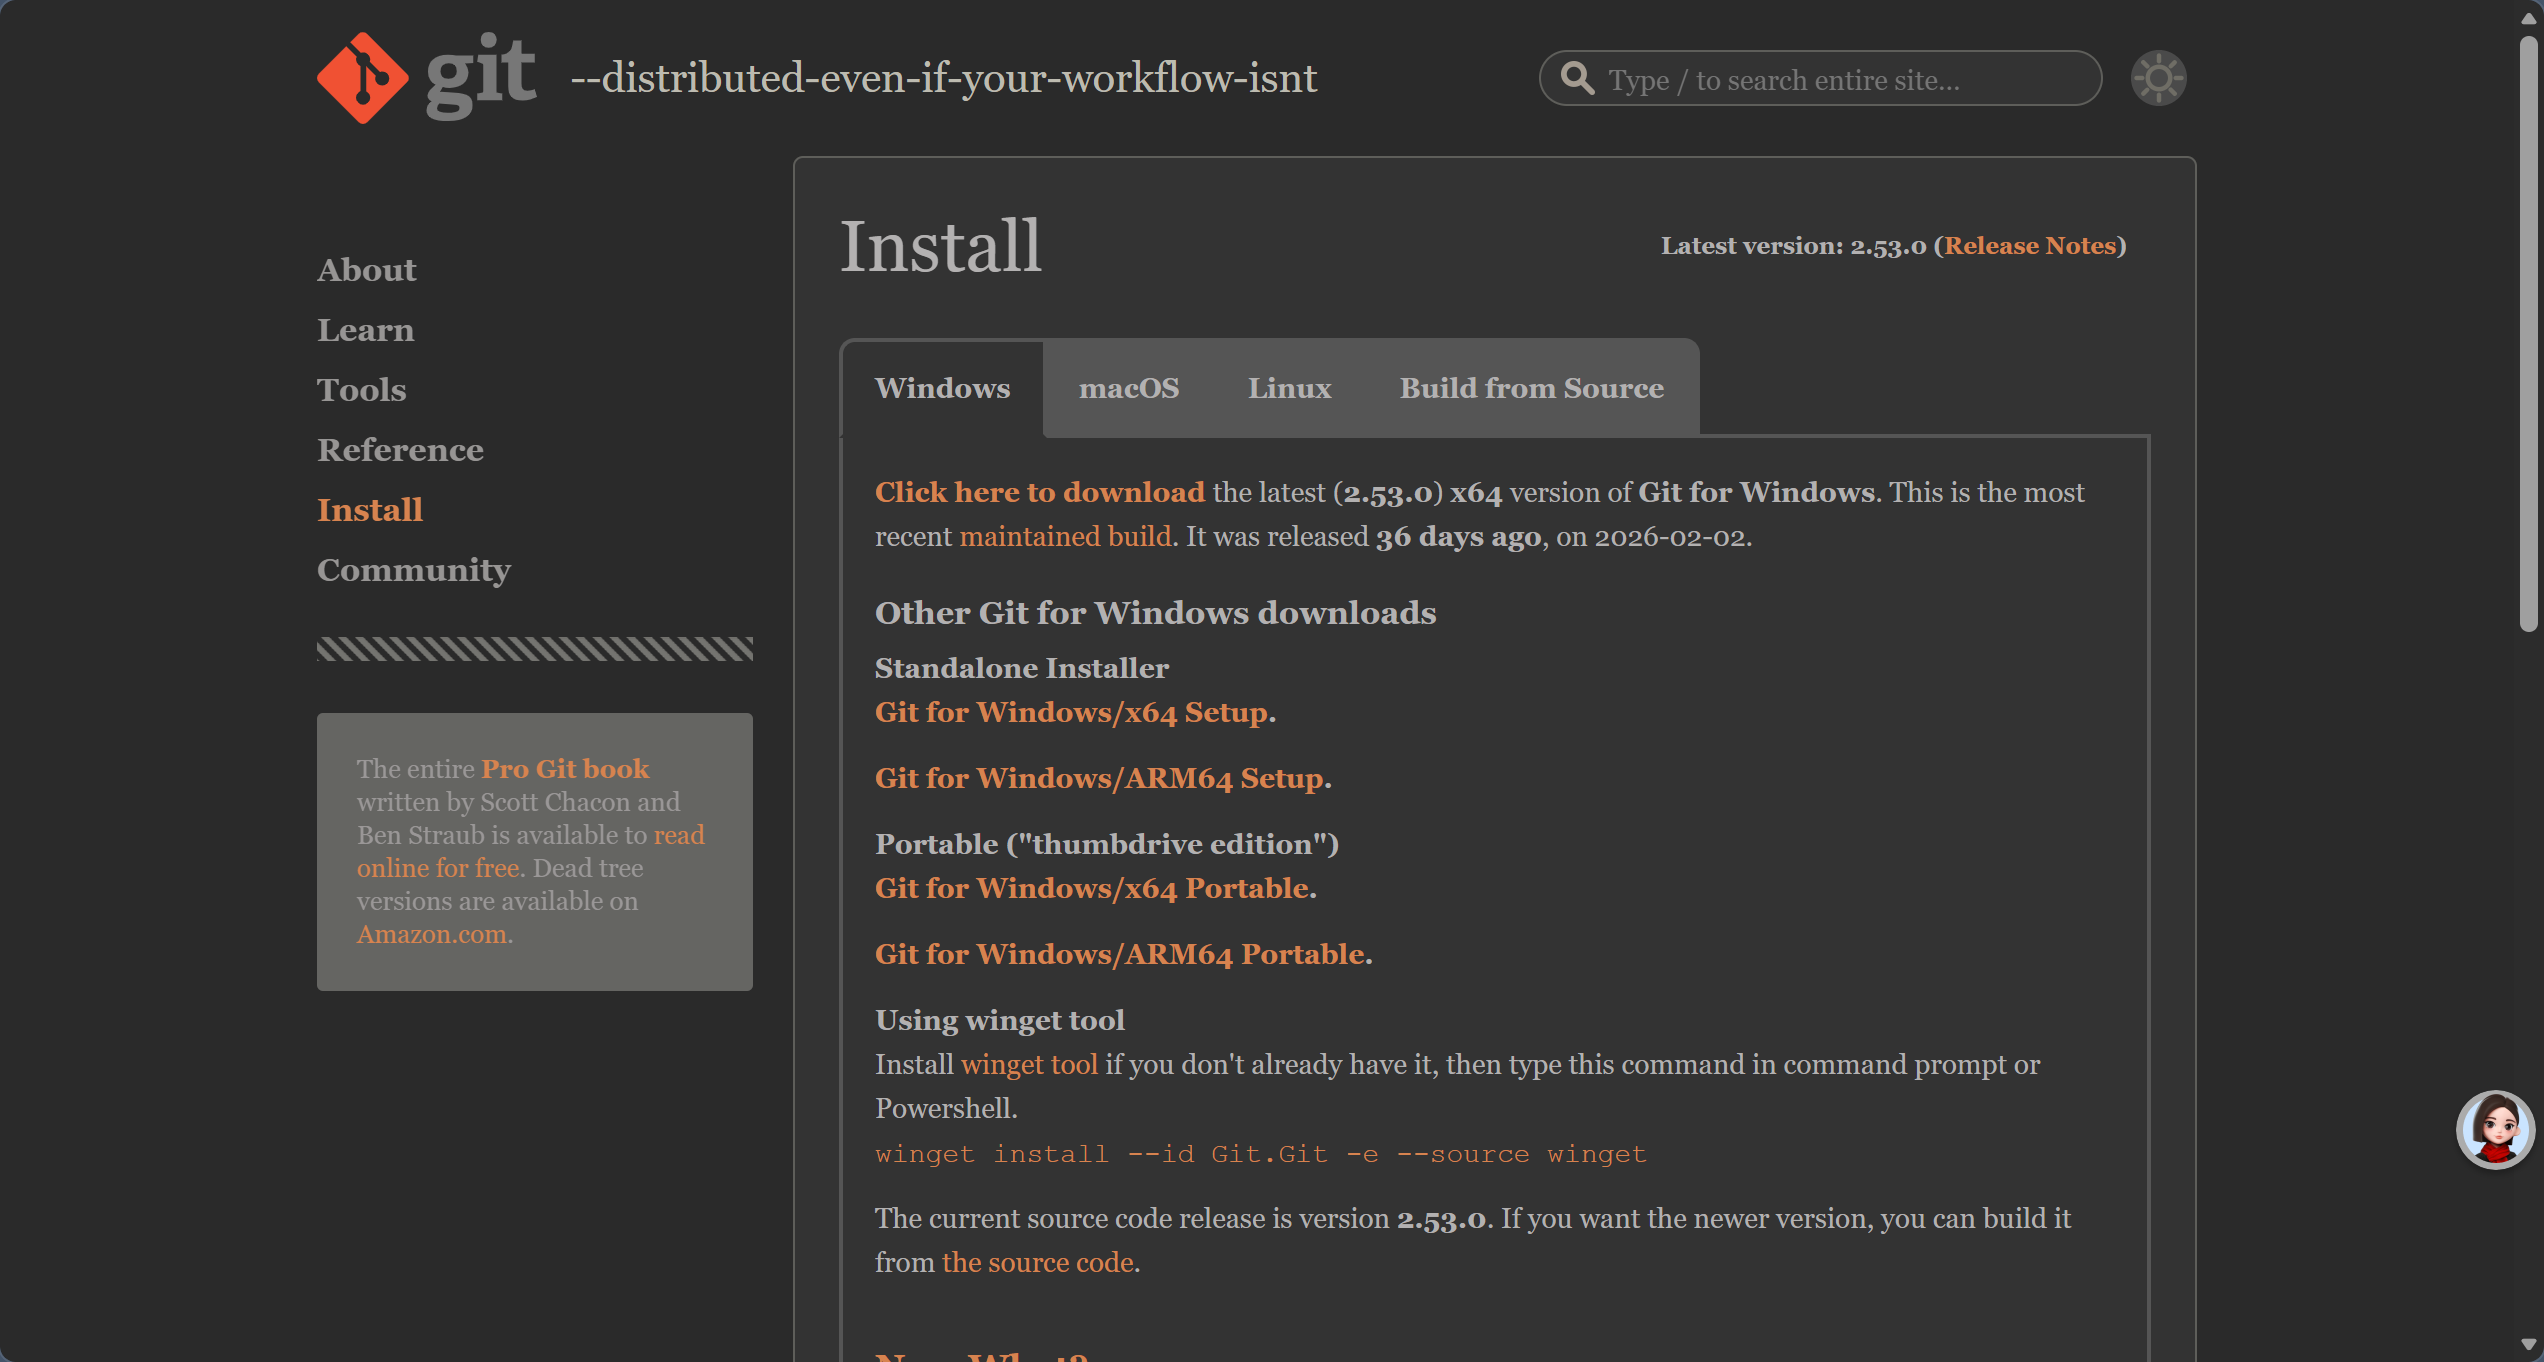Click the floating avatar assistant icon
This screenshot has height=1362, width=2544.
tap(2495, 1129)
